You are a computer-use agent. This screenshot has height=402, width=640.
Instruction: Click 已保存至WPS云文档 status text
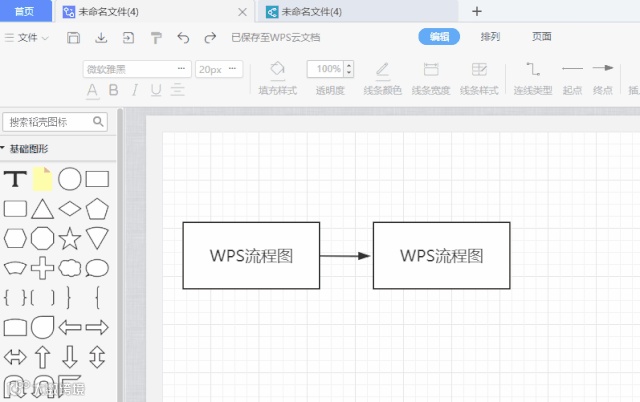click(x=276, y=38)
